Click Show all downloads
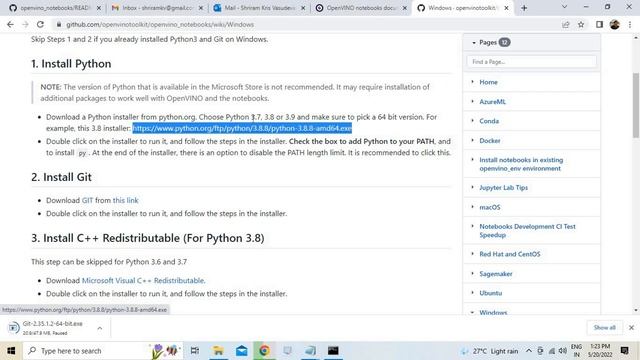Viewport: 640px width, 360px height. pyautogui.click(x=604, y=328)
